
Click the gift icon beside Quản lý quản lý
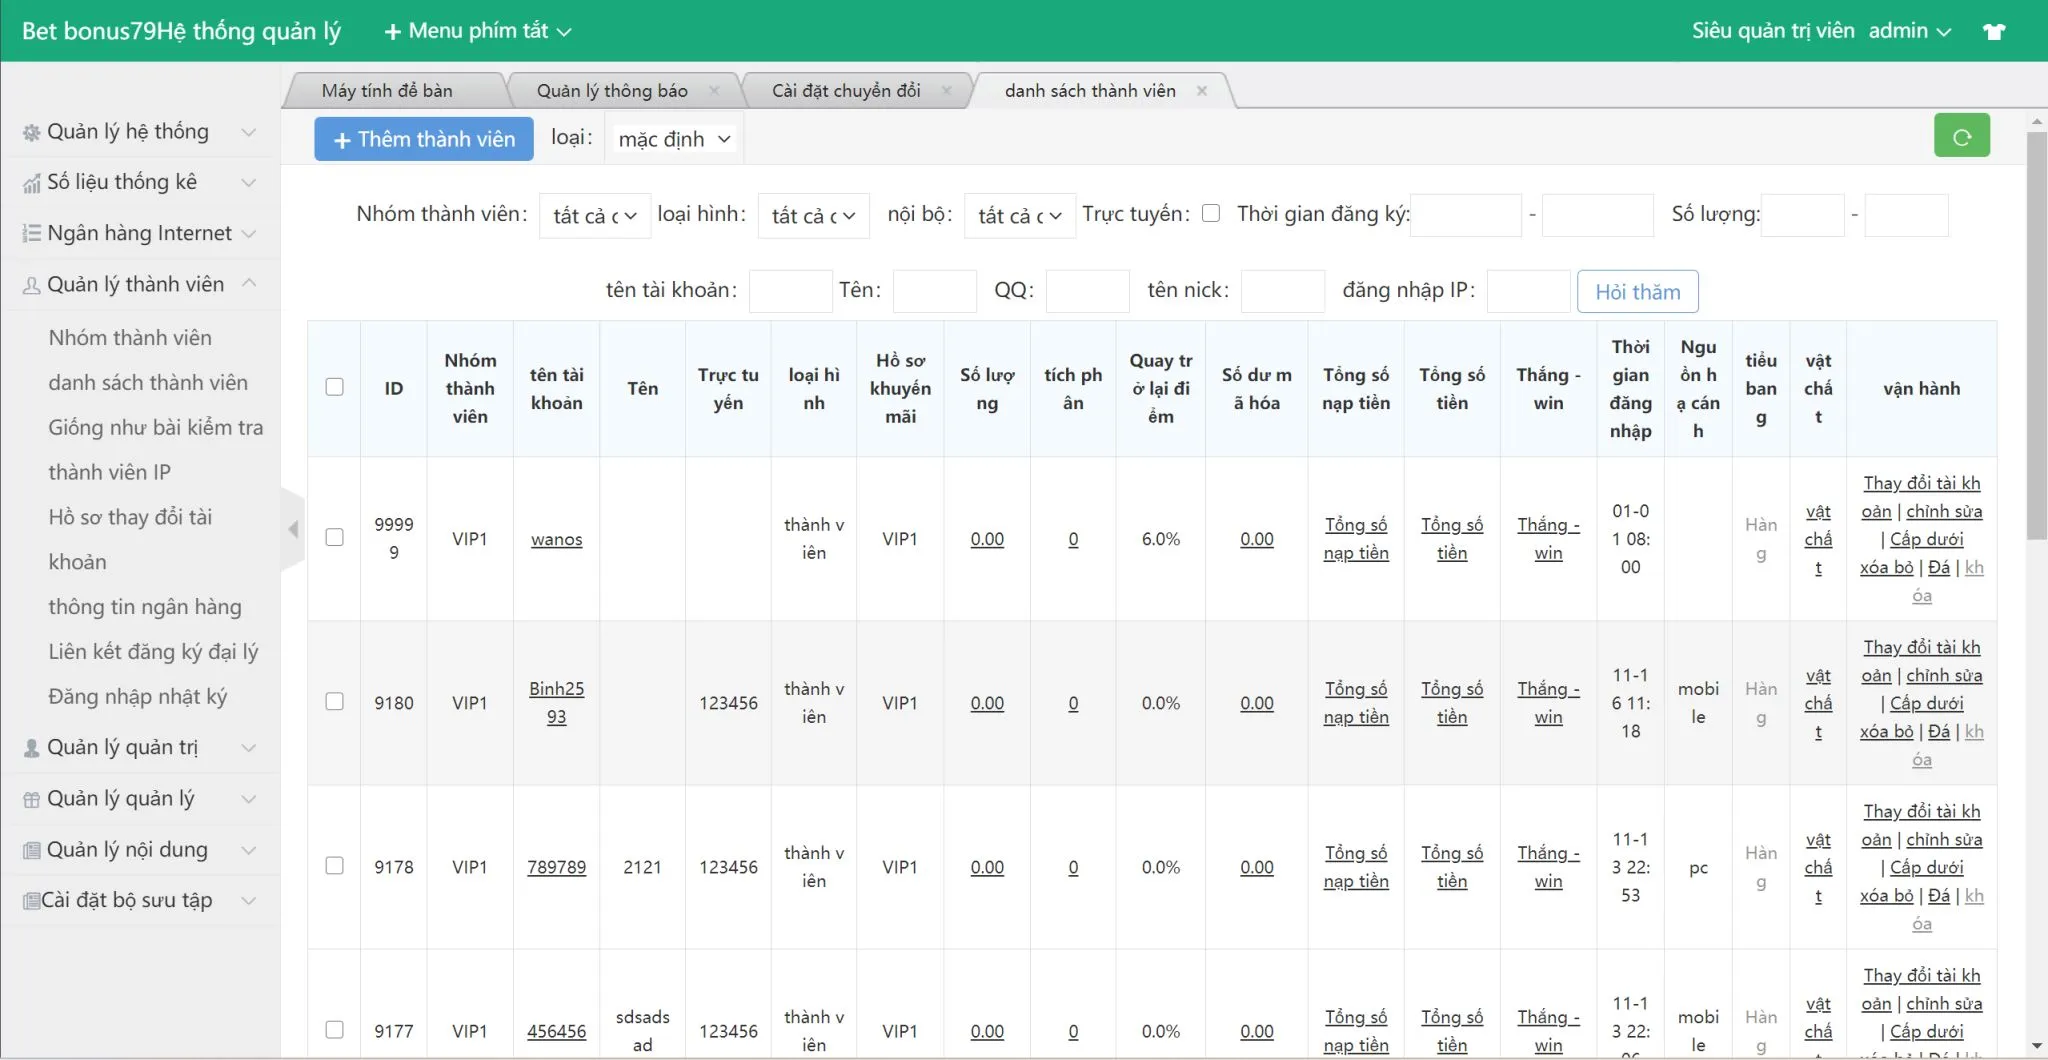32,800
